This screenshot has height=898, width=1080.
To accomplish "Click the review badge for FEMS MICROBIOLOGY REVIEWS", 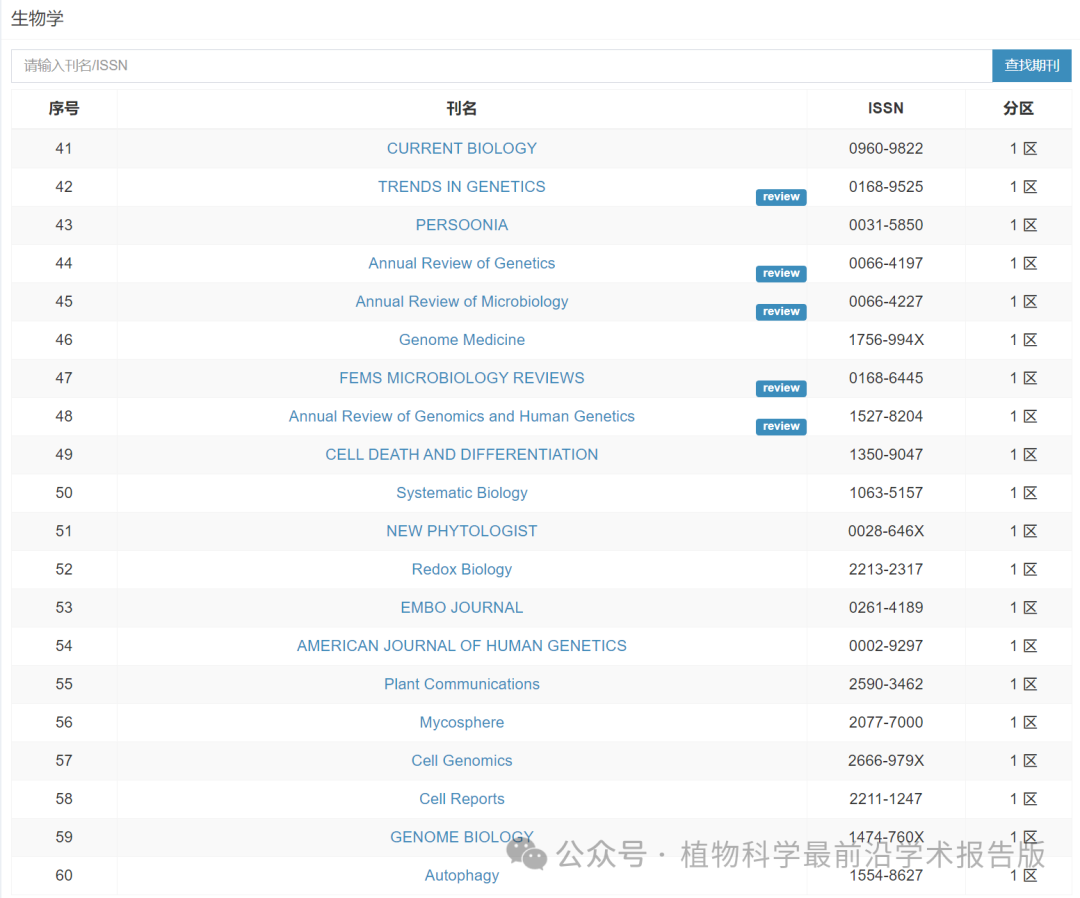I will (781, 388).
